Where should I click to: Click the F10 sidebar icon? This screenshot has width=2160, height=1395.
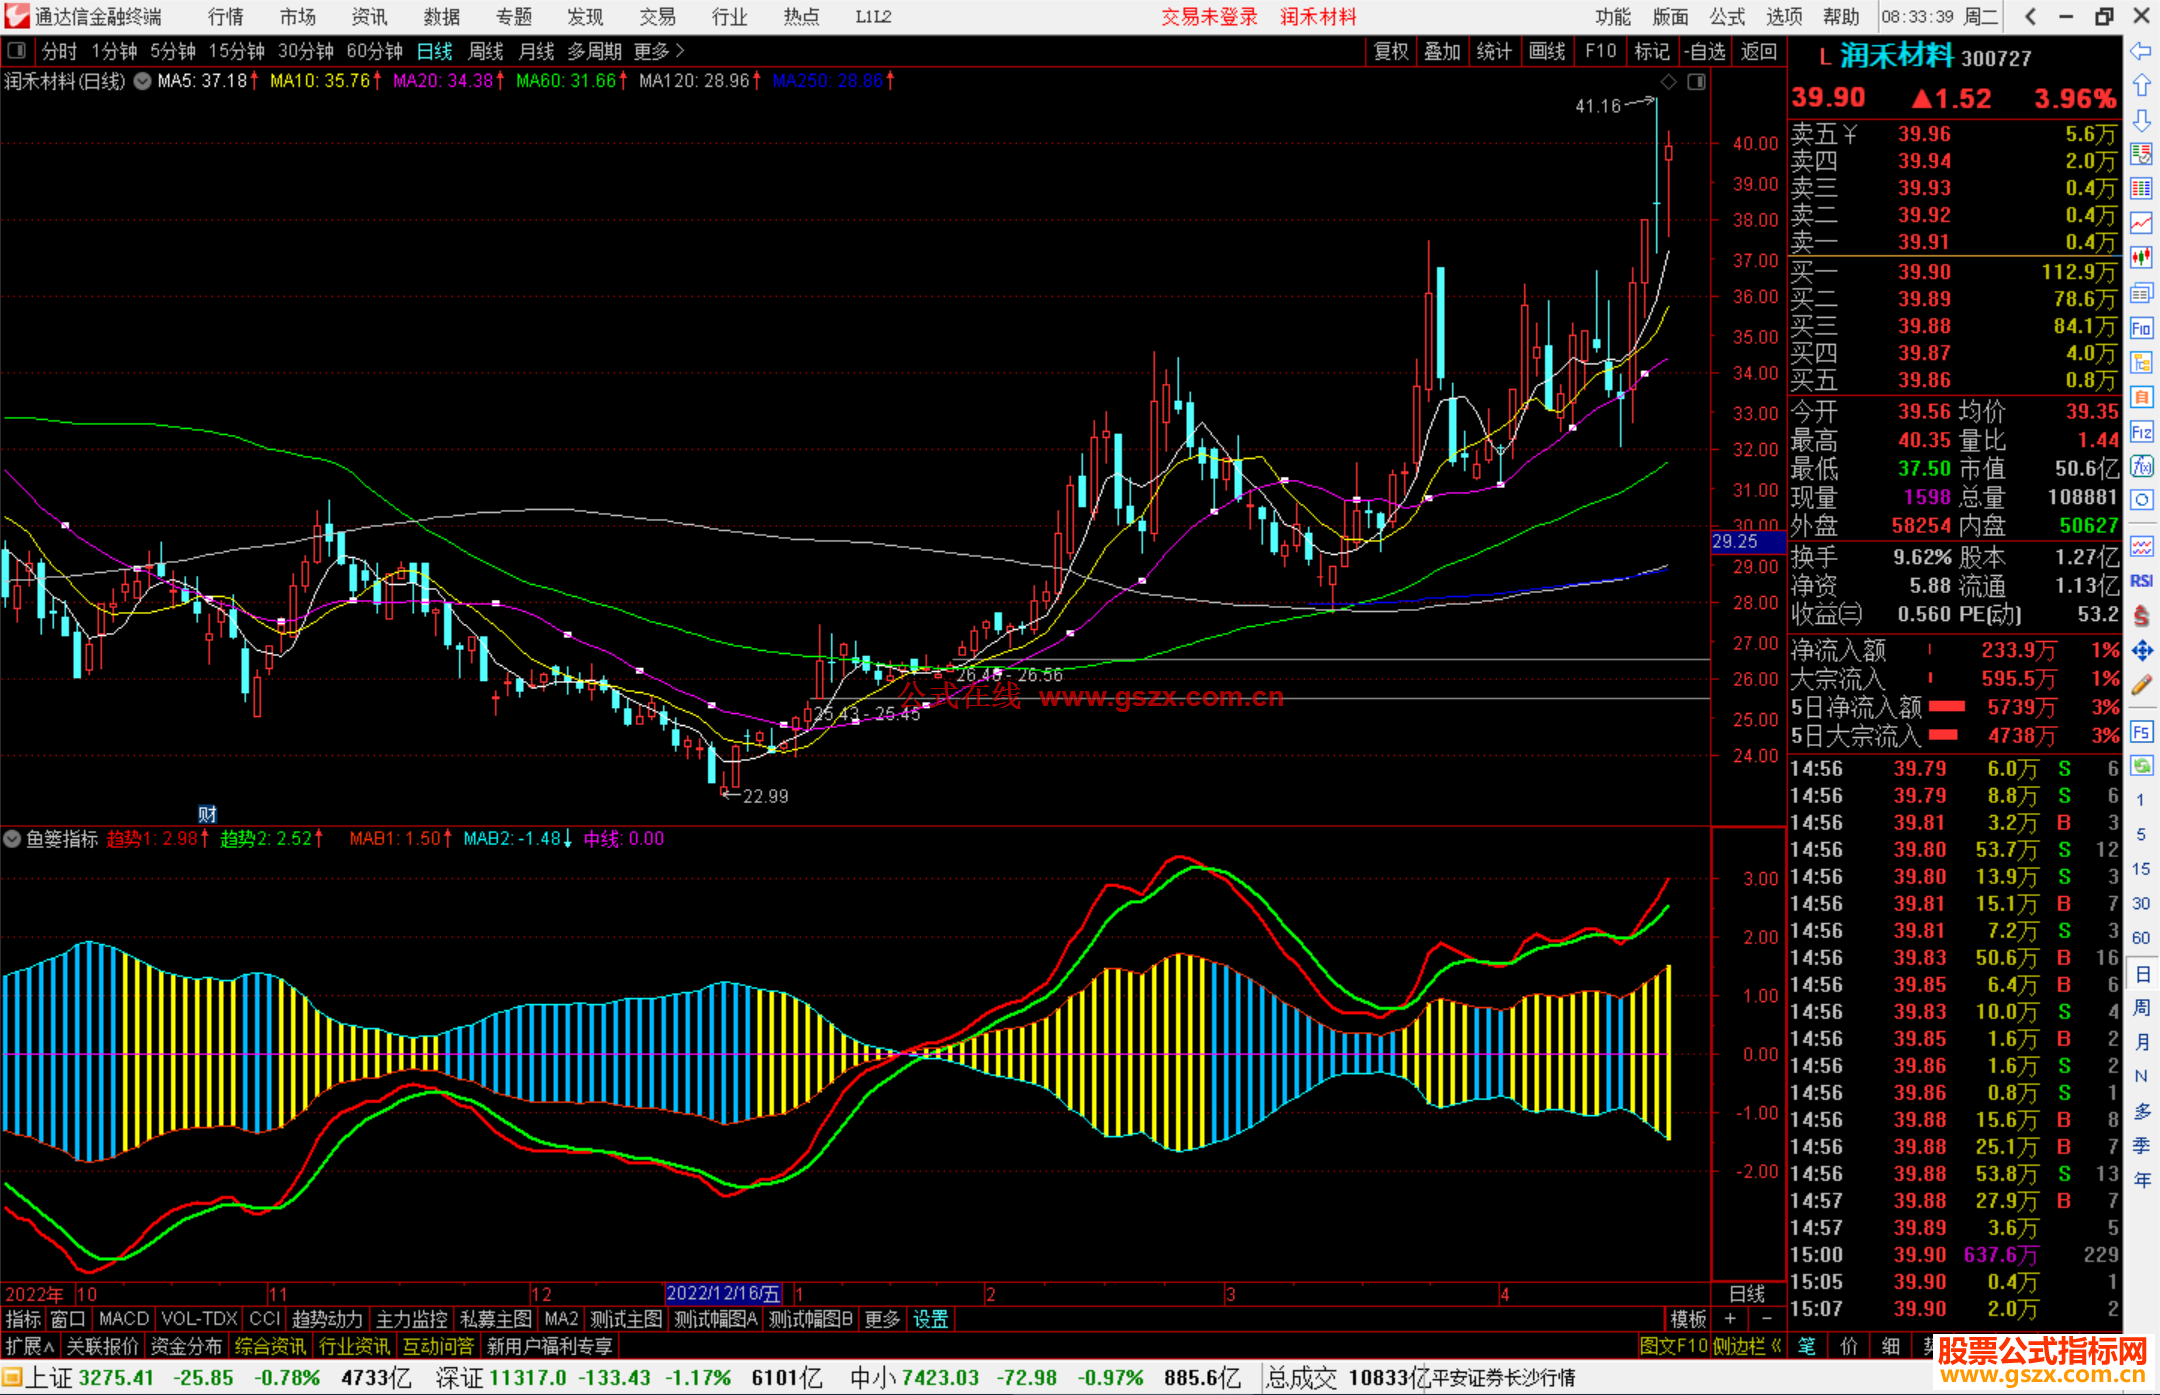tap(2141, 328)
